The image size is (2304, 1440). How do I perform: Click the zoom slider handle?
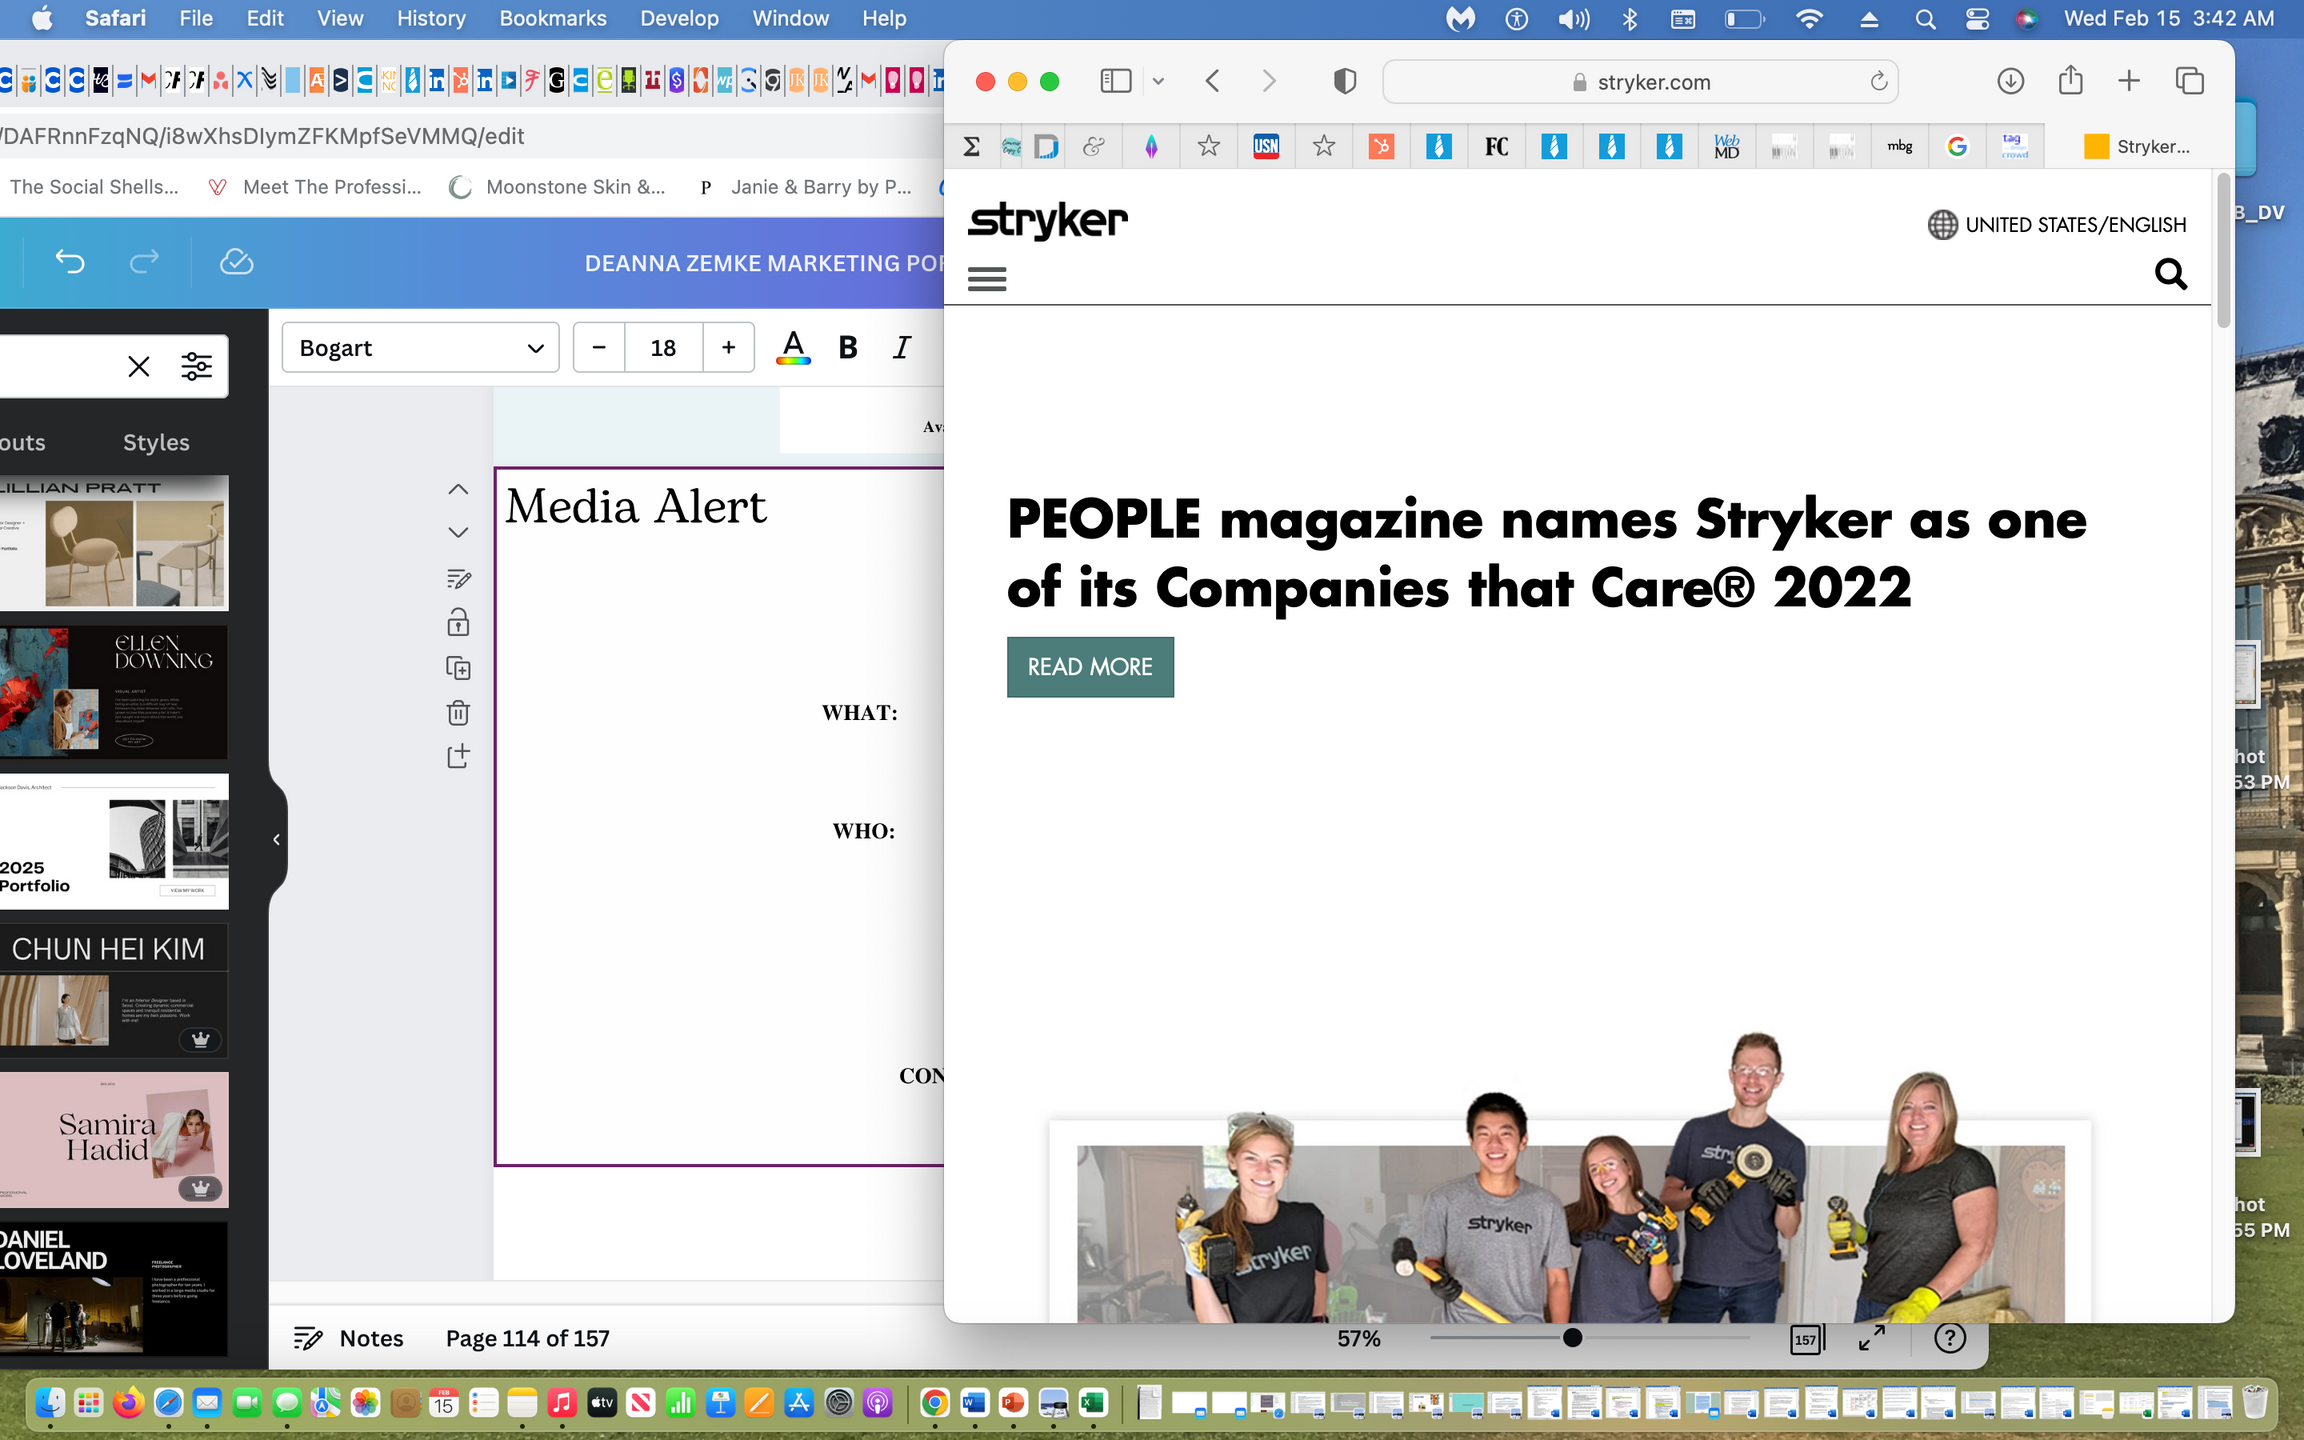point(1572,1338)
